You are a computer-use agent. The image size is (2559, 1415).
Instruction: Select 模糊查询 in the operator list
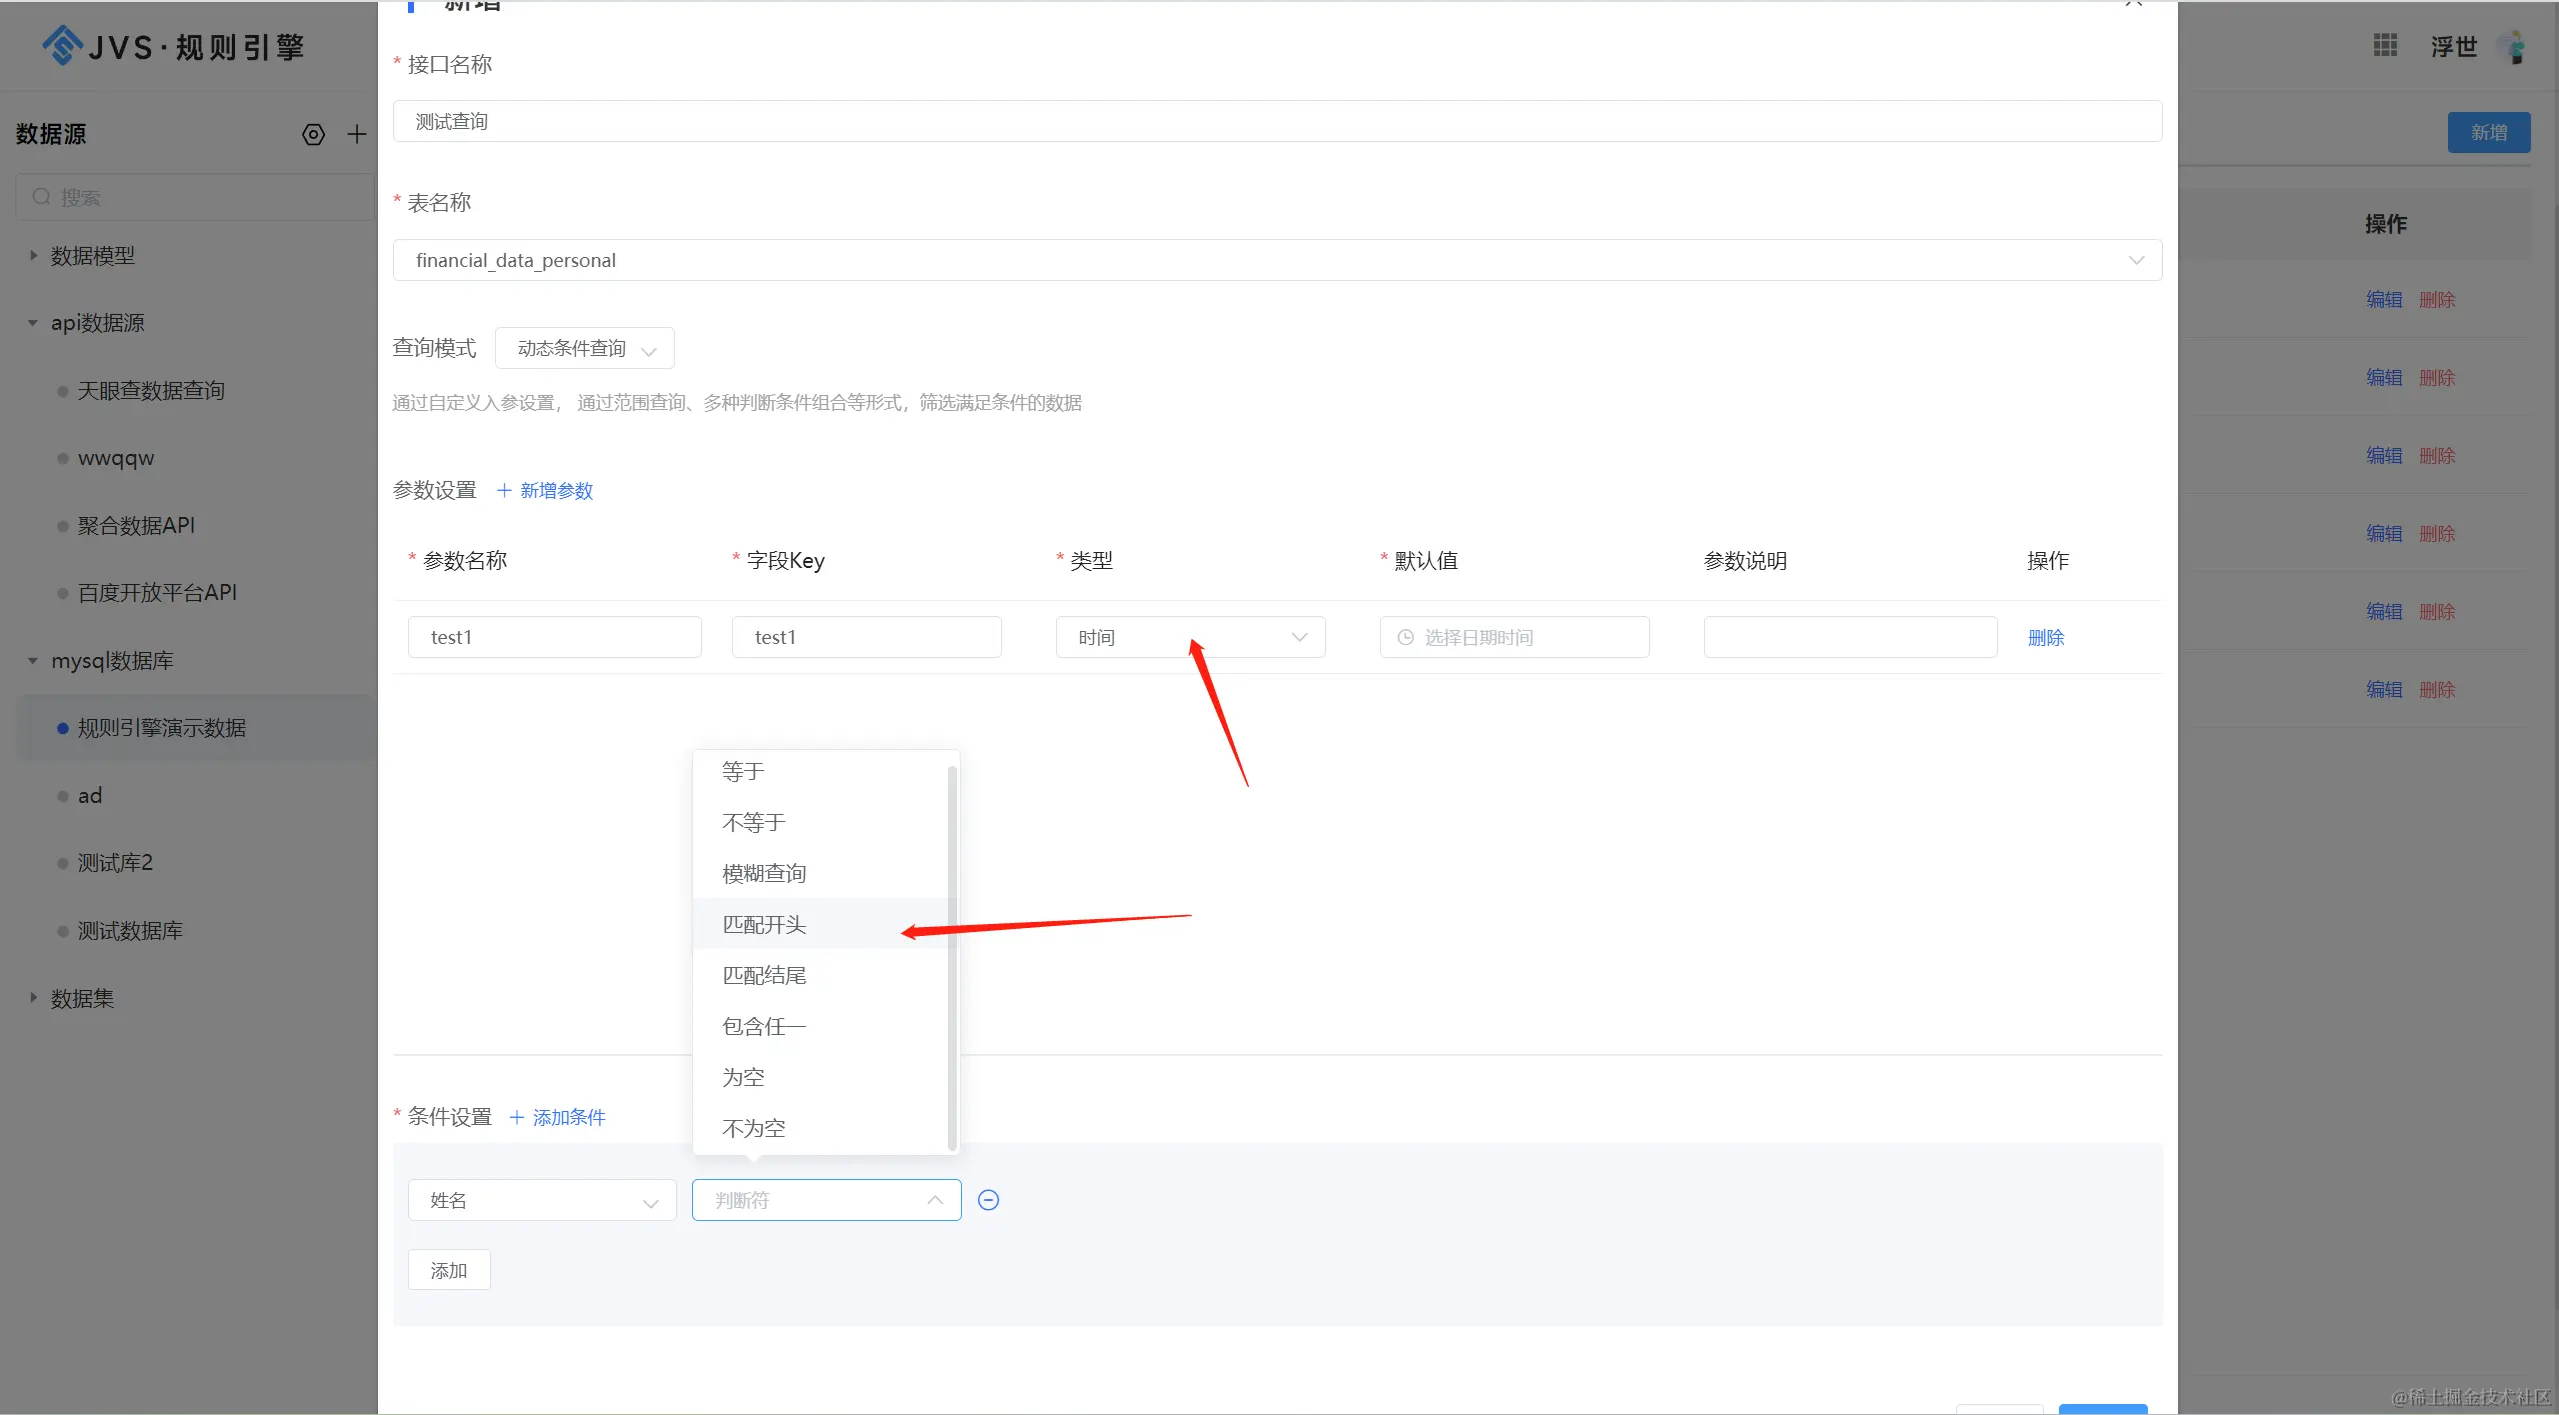click(x=764, y=873)
